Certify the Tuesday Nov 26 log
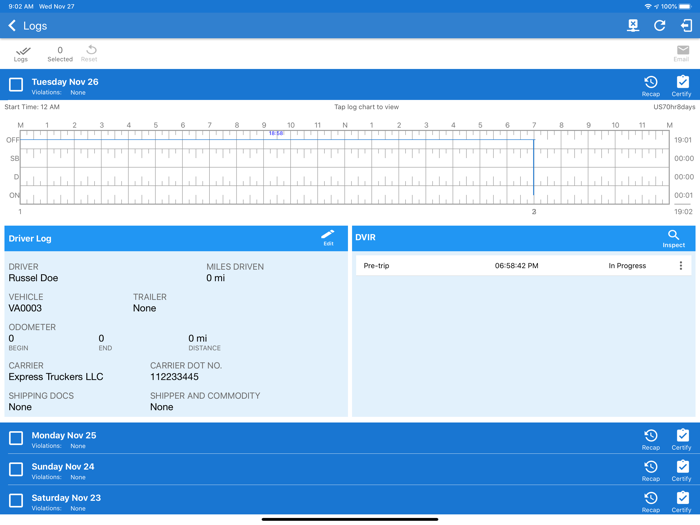This screenshot has width=700, height=525. tap(682, 86)
